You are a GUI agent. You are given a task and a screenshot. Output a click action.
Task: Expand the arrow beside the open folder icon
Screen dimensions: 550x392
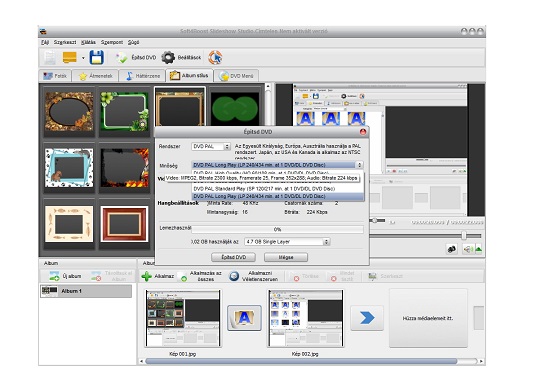point(83,58)
